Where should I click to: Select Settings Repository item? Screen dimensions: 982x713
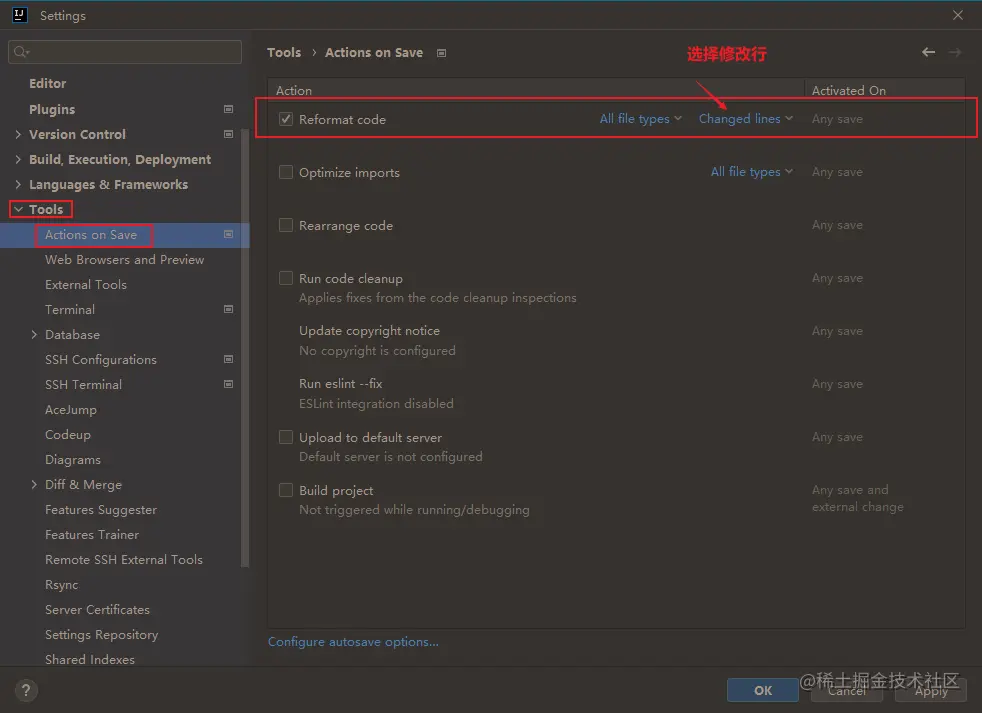tap(101, 635)
